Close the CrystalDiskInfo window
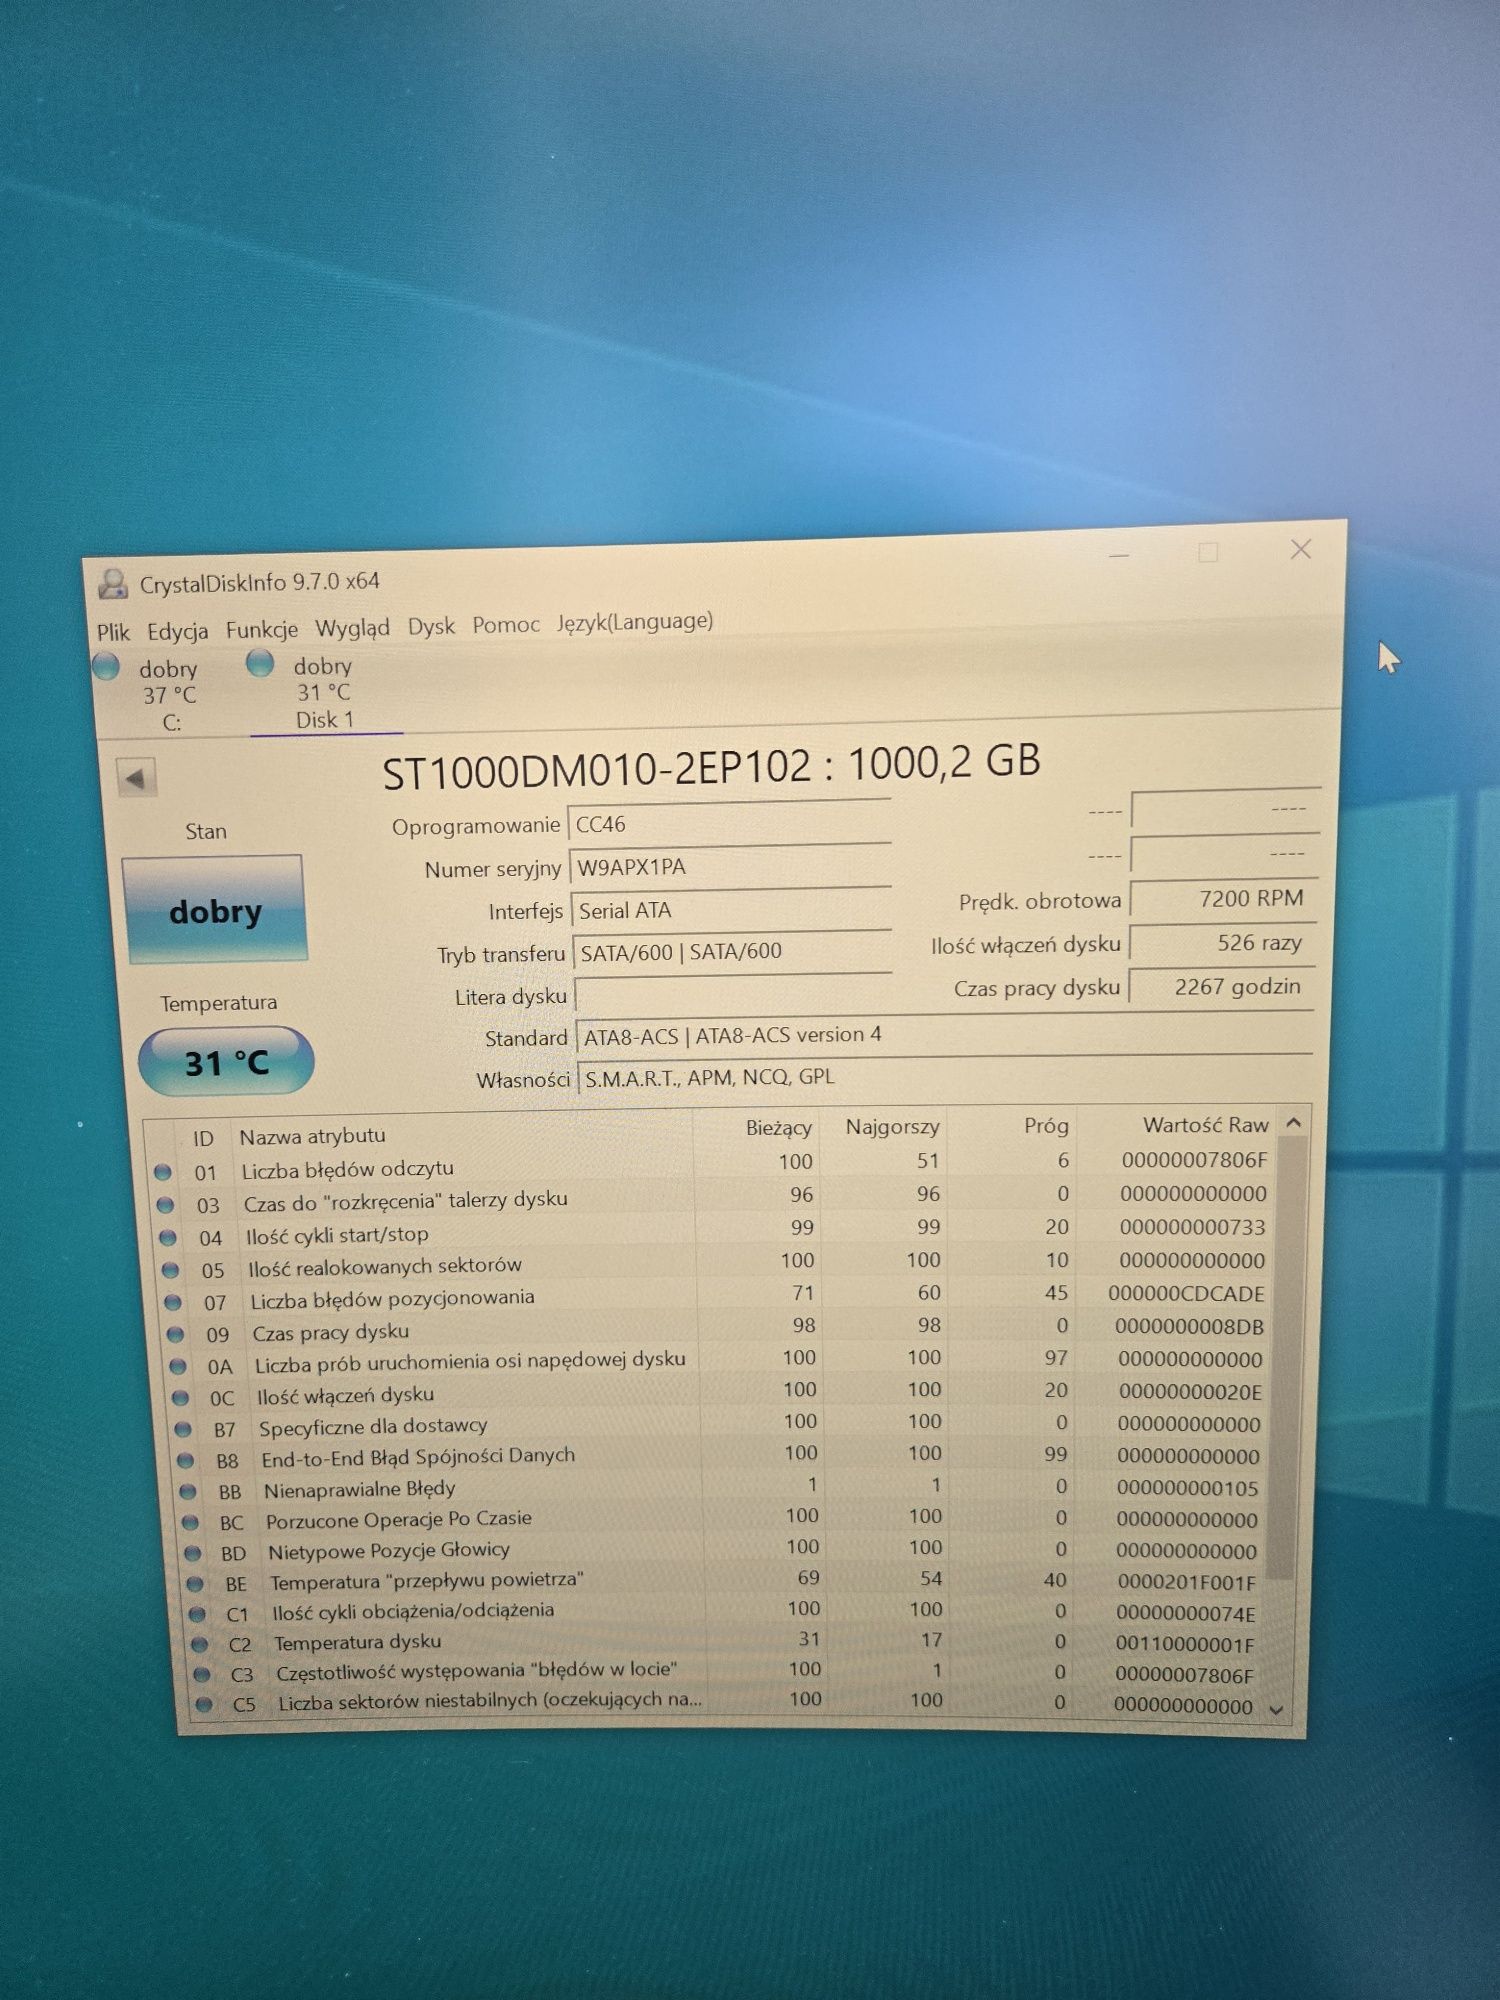1500x2000 pixels. coord(1301,549)
